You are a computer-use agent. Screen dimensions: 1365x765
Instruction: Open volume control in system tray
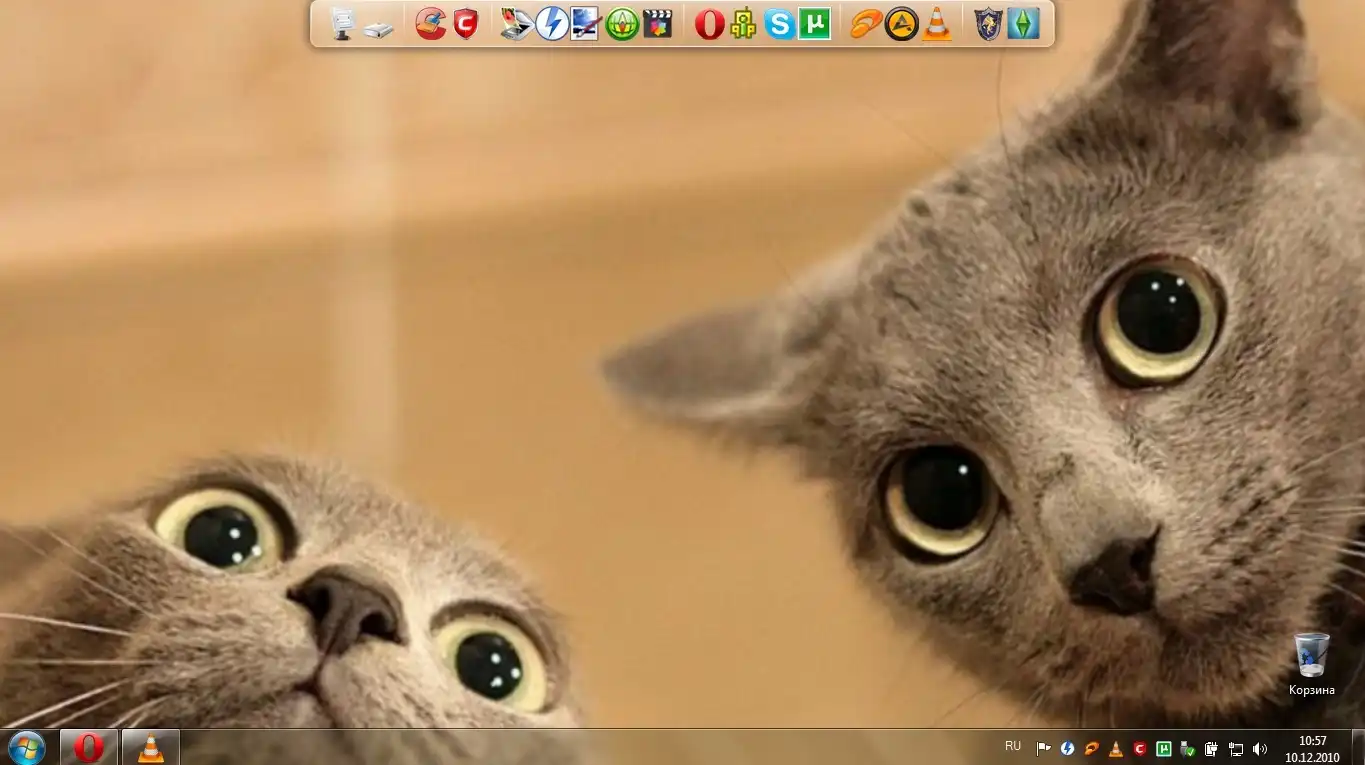[1260, 748]
